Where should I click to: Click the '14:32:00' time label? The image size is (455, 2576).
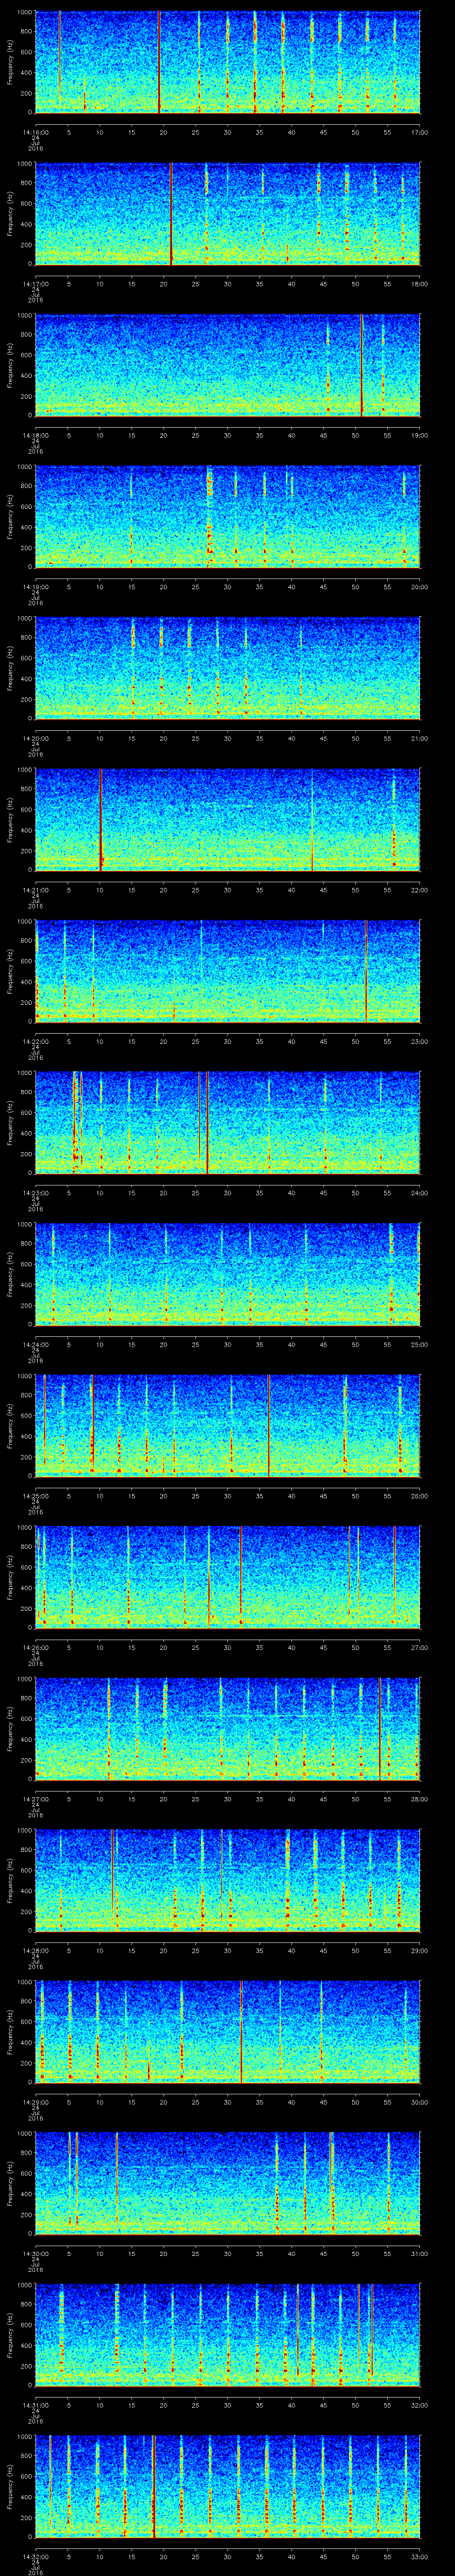[35, 2556]
